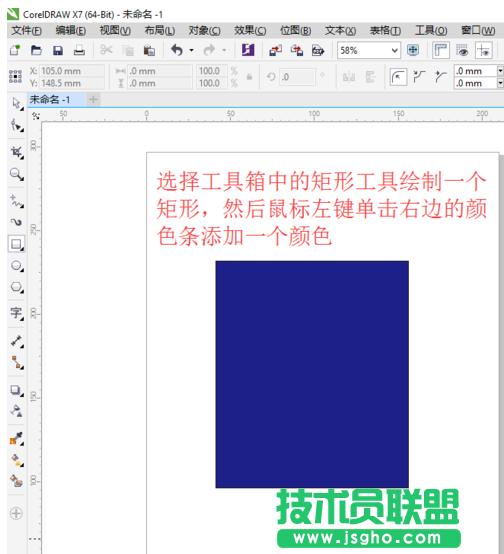Screen dimensions: 504x554
Task: Toggle the scalloped corner option
Action: (x=420, y=77)
